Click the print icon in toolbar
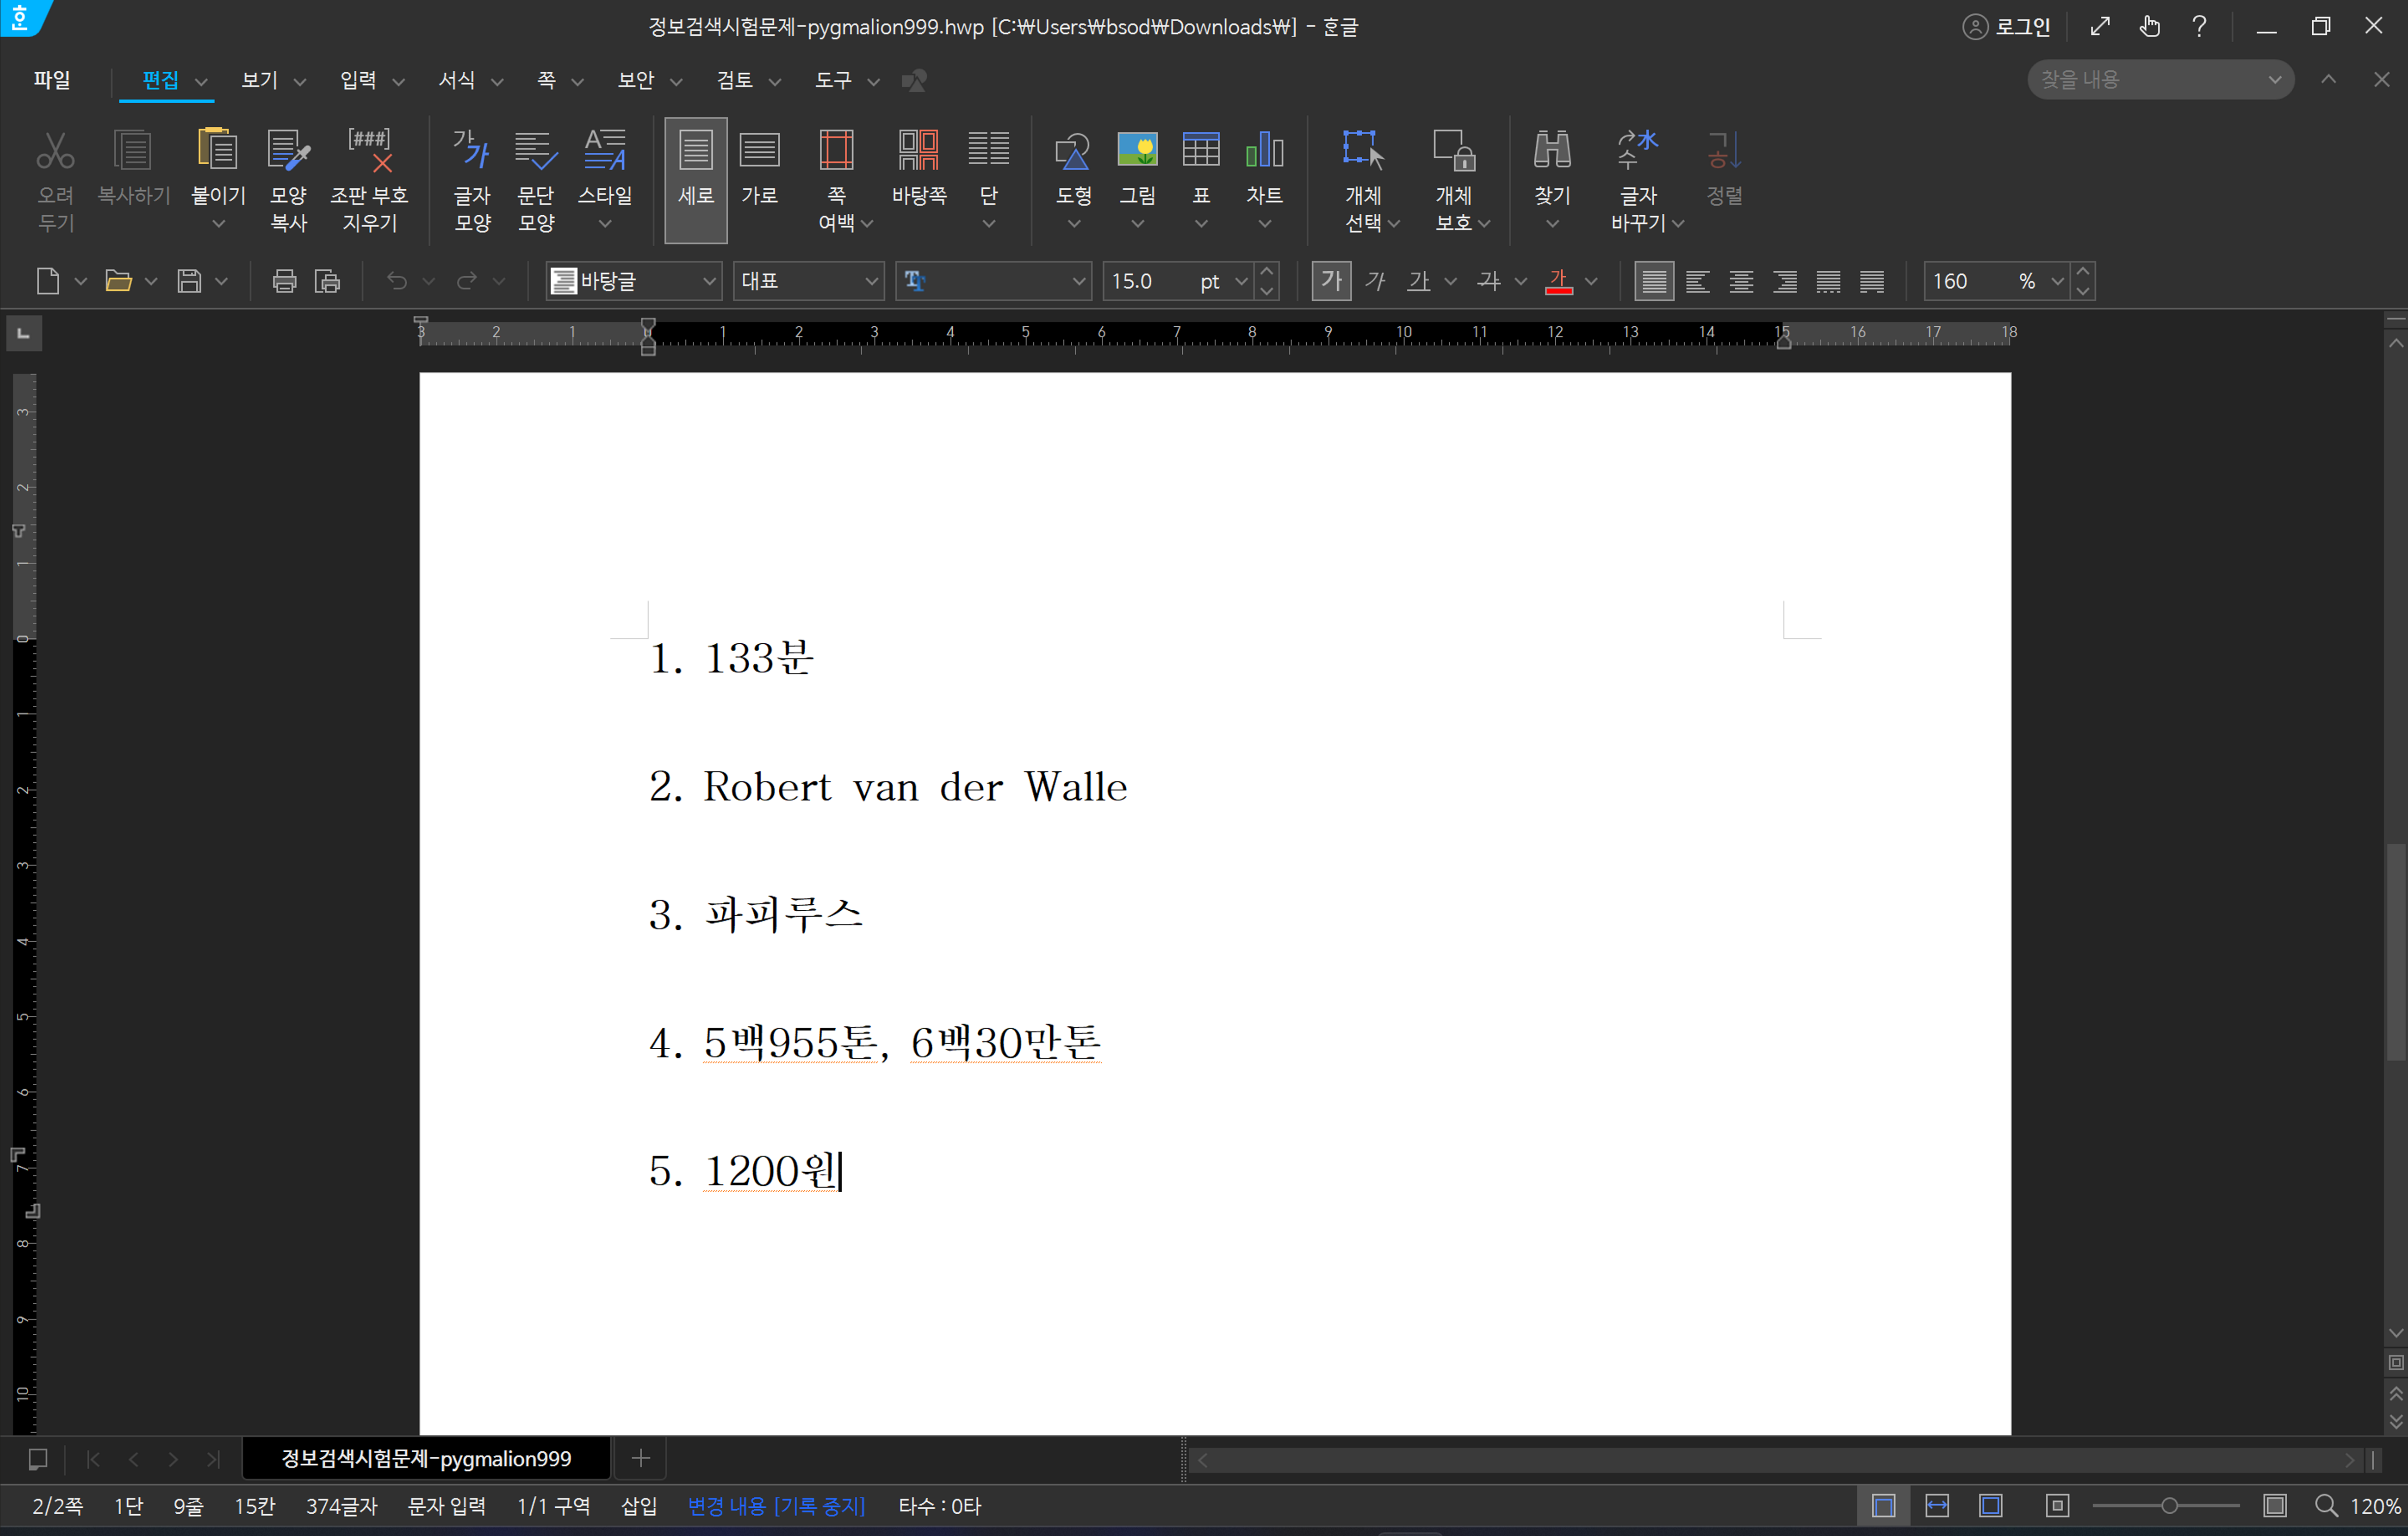 (284, 281)
